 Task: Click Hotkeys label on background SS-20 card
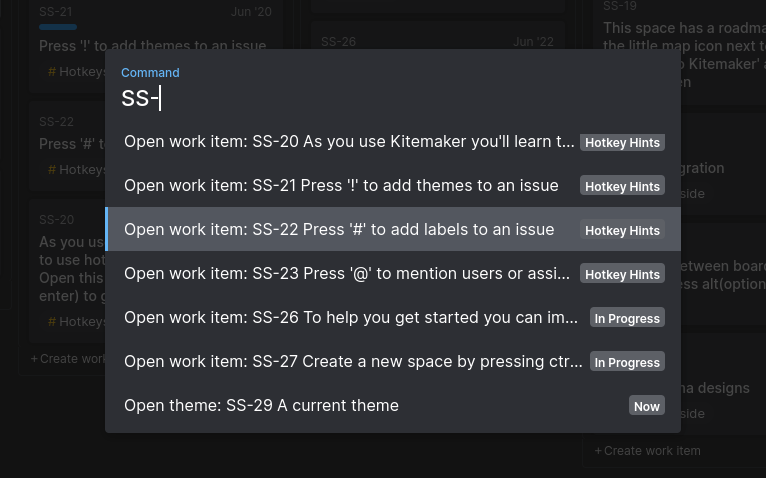point(77,322)
